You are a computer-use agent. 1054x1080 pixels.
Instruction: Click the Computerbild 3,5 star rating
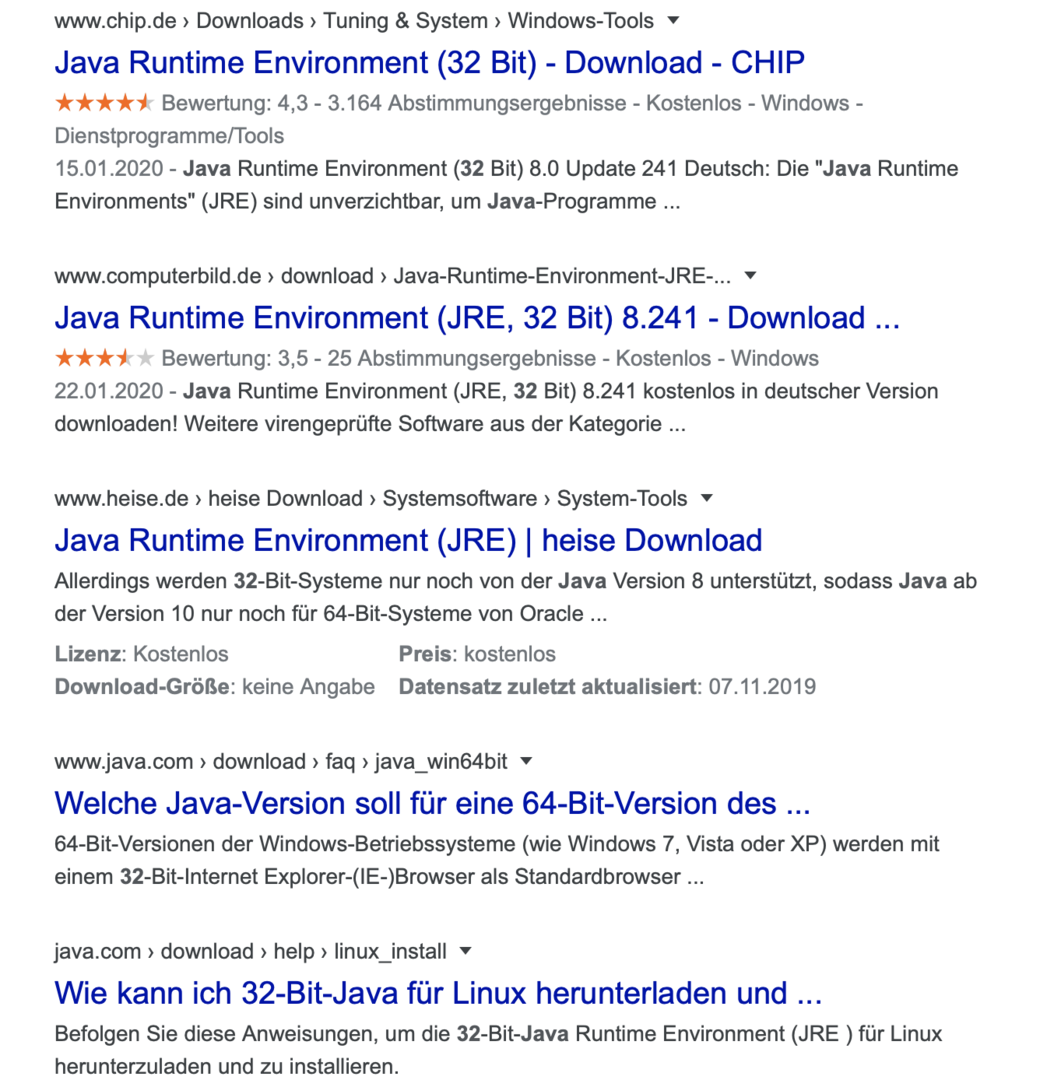pos(104,358)
